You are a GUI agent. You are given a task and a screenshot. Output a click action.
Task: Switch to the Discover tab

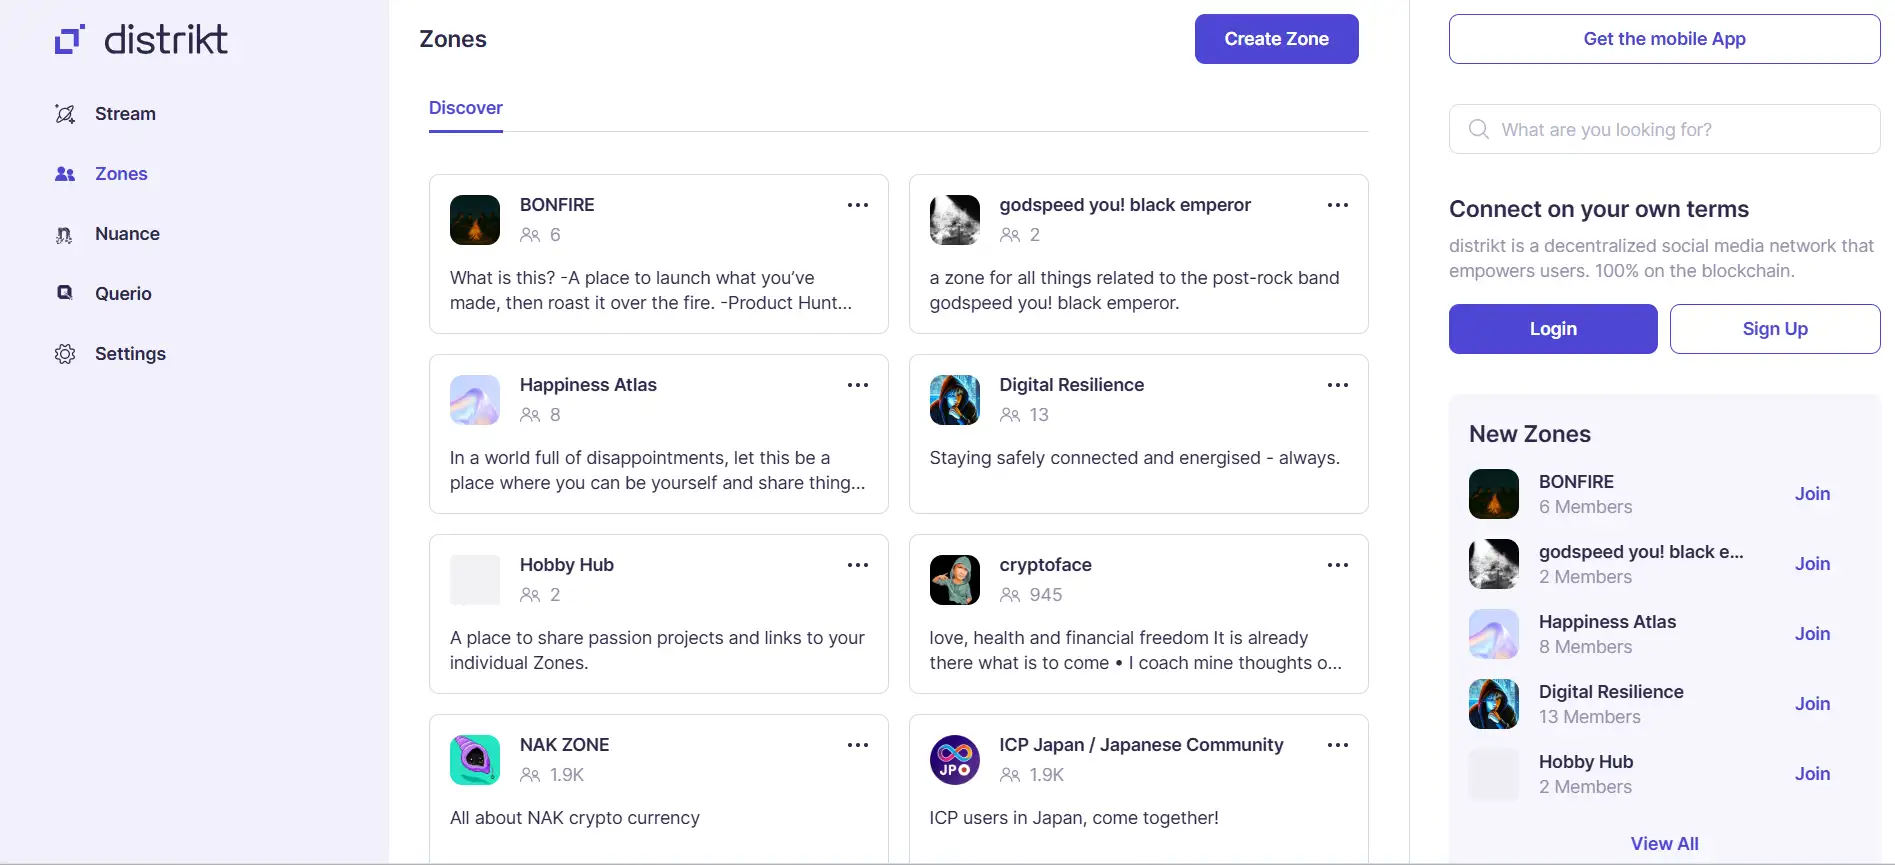(x=466, y=108)
